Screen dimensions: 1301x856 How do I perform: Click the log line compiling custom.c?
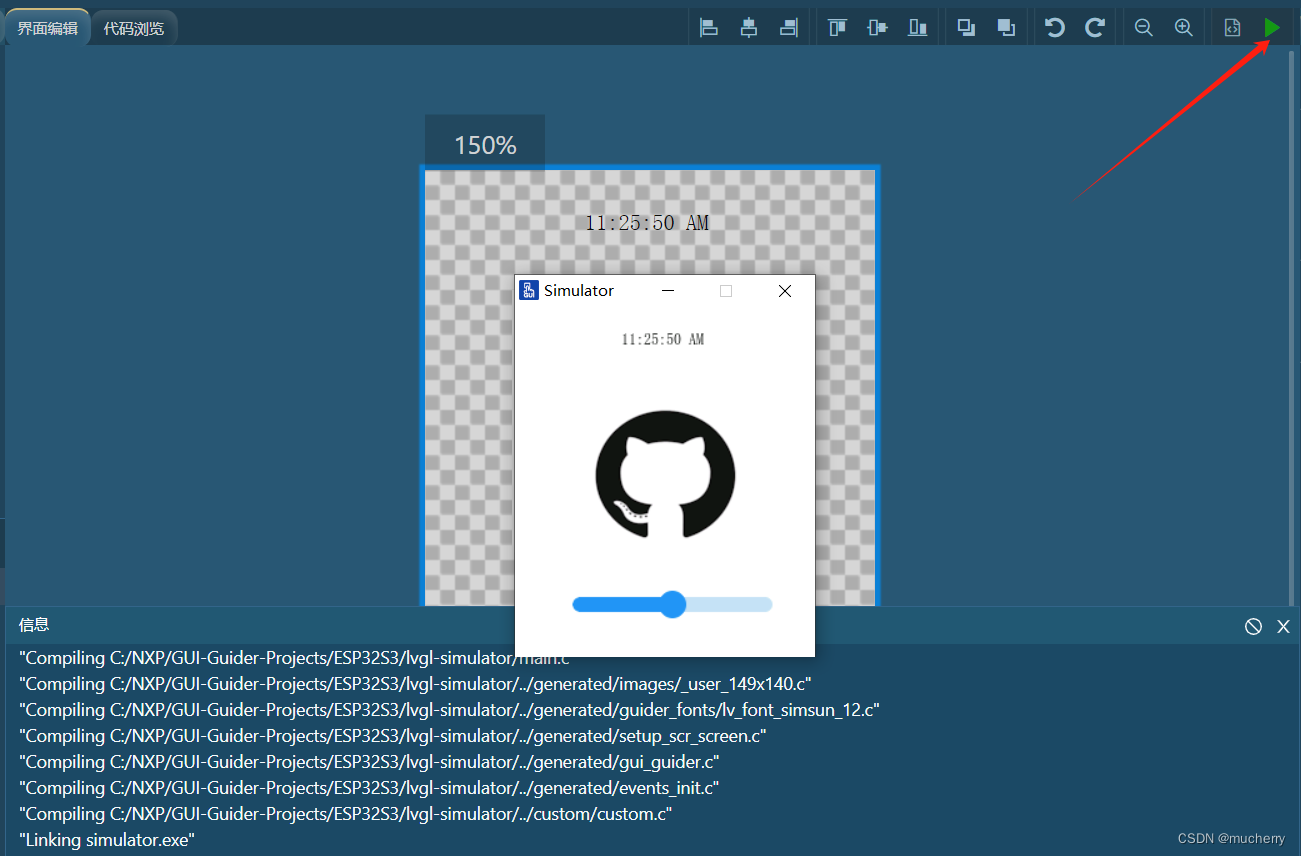coord(346,814)
